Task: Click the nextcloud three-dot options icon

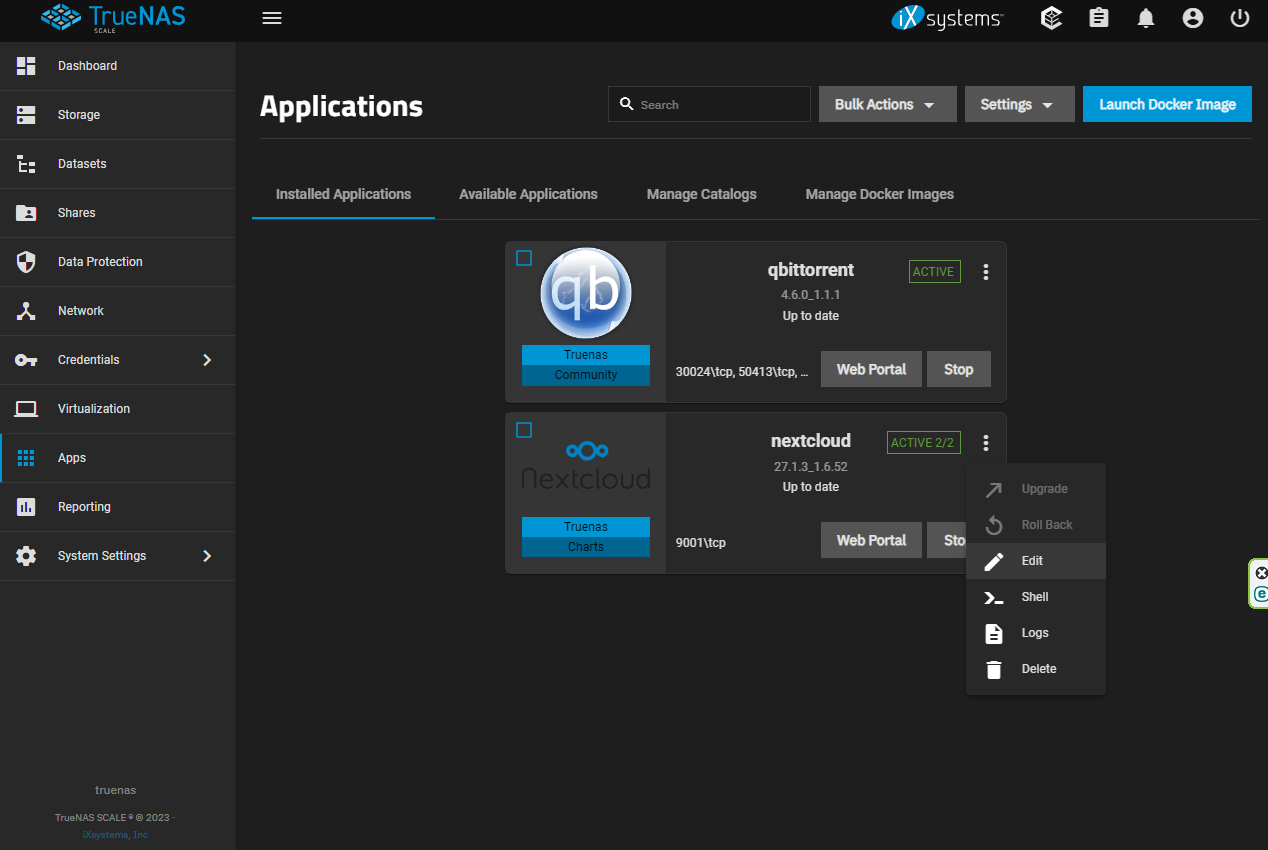Action: [x=986, y=443]
